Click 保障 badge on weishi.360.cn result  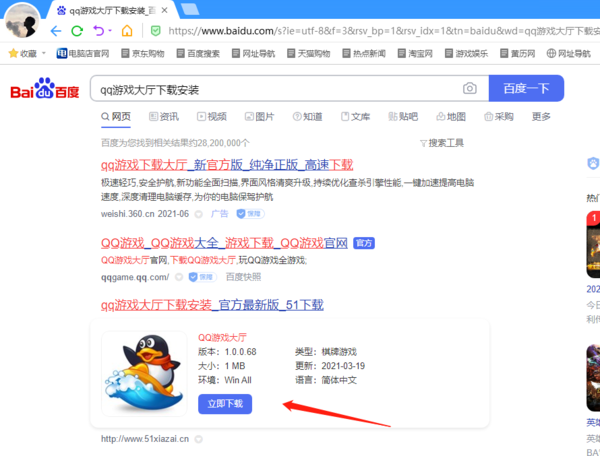coord(250,213)
